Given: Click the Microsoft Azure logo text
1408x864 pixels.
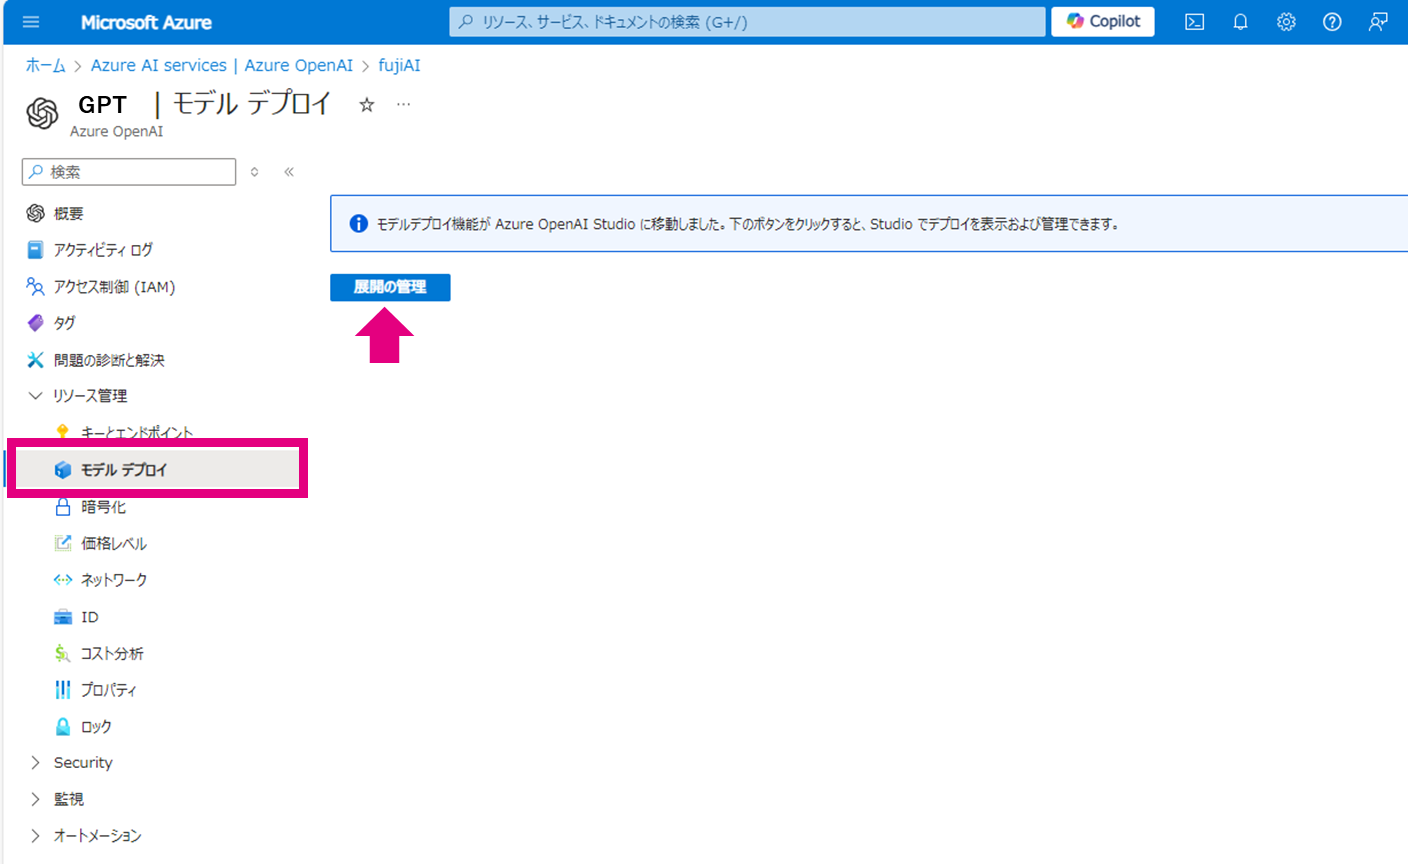Looking at the screenshot, I should pos(146,22).
